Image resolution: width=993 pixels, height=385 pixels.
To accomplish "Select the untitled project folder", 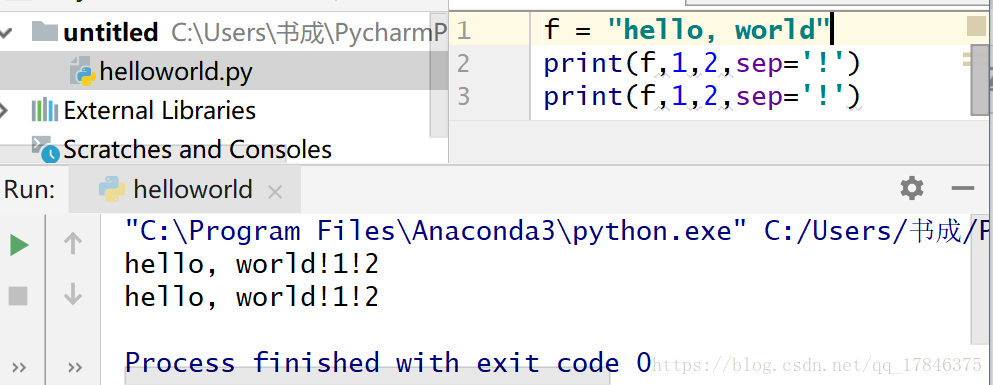I will point(110,32).
